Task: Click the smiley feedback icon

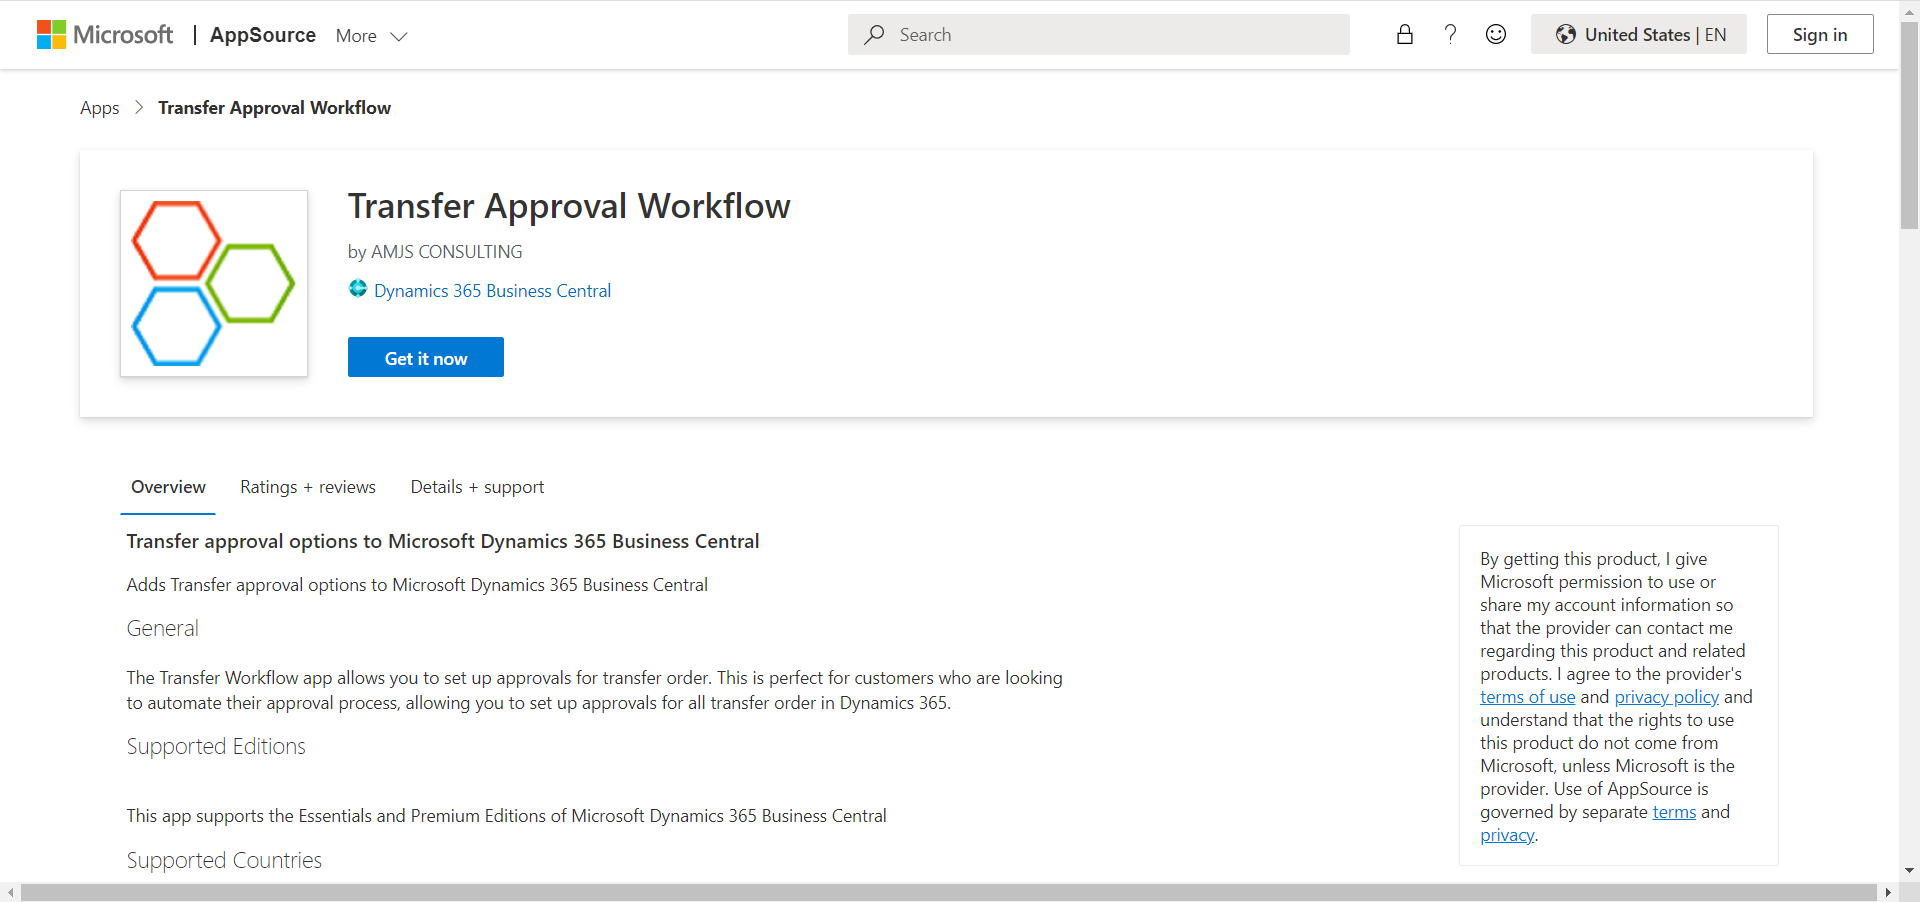Action: 1496,35
